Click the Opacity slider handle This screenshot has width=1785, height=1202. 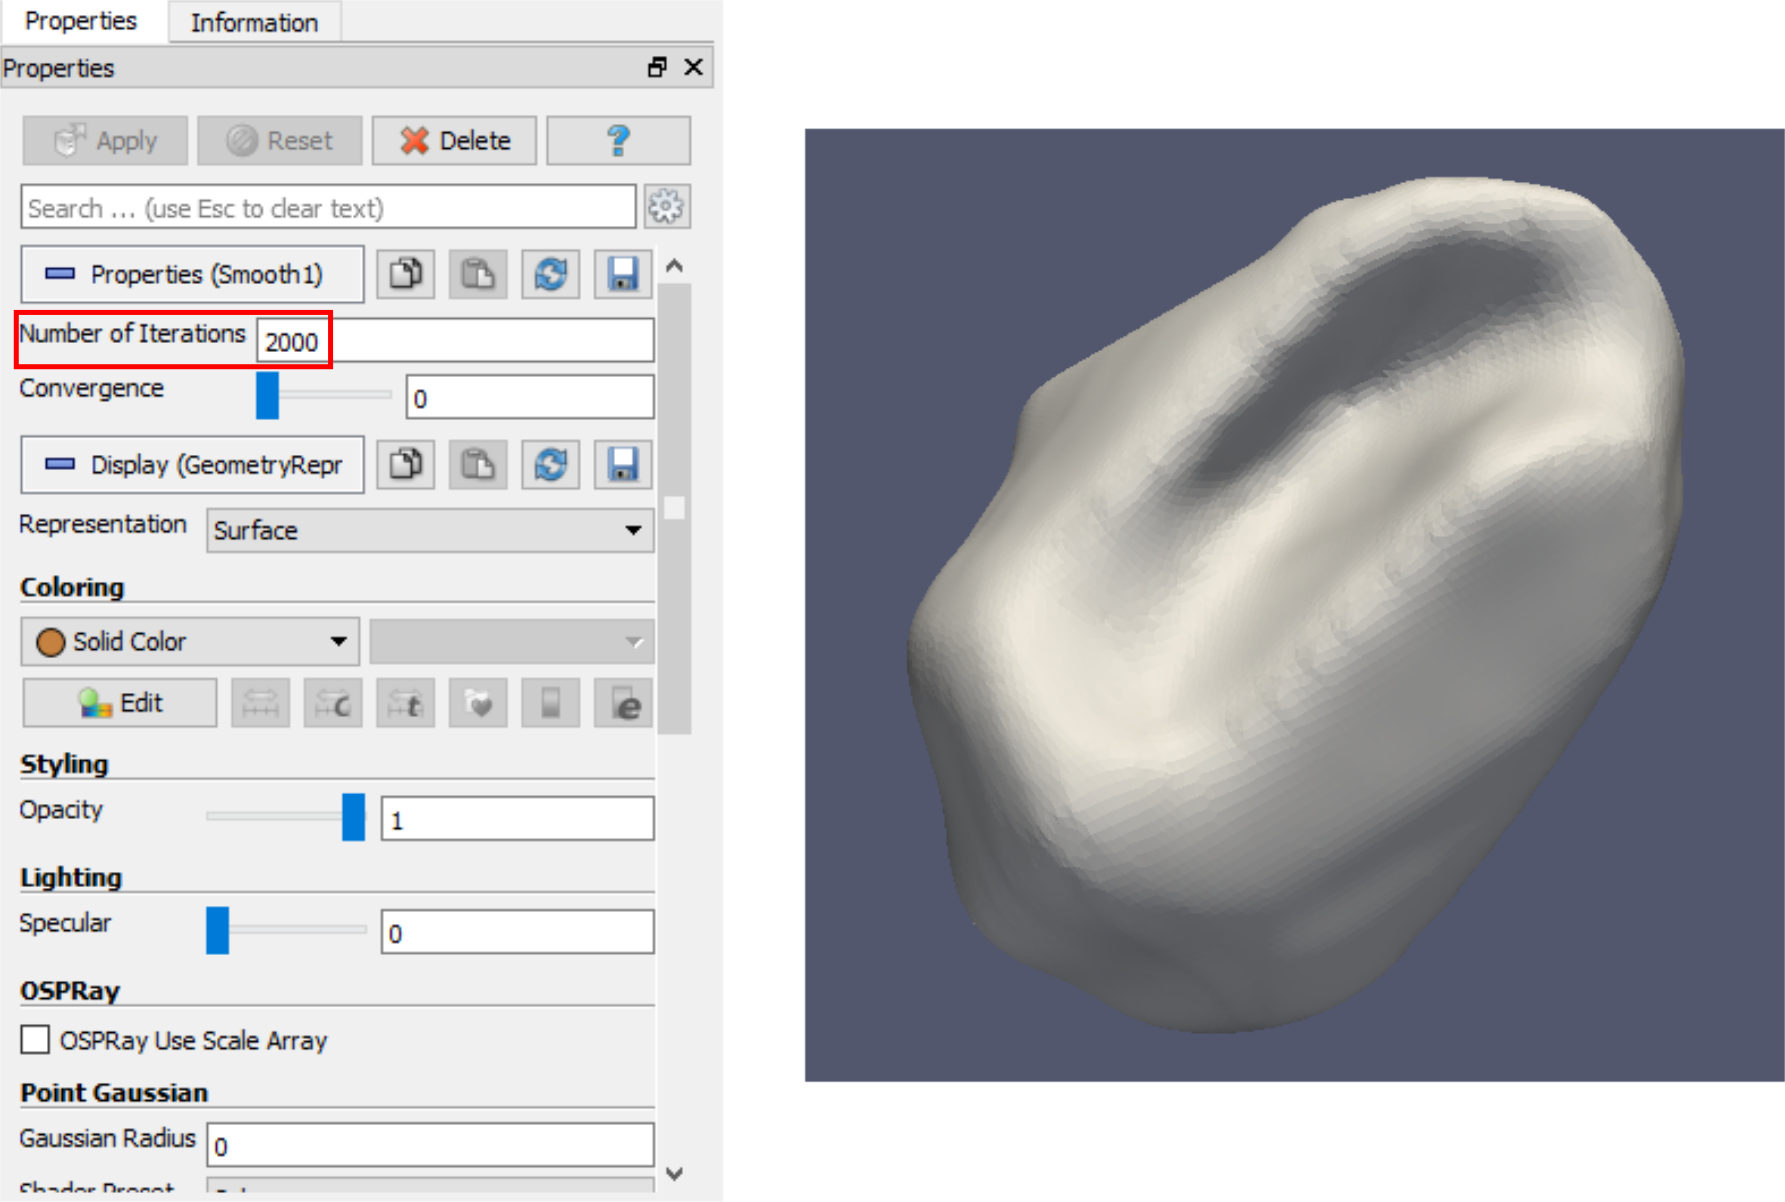point(353,817)
